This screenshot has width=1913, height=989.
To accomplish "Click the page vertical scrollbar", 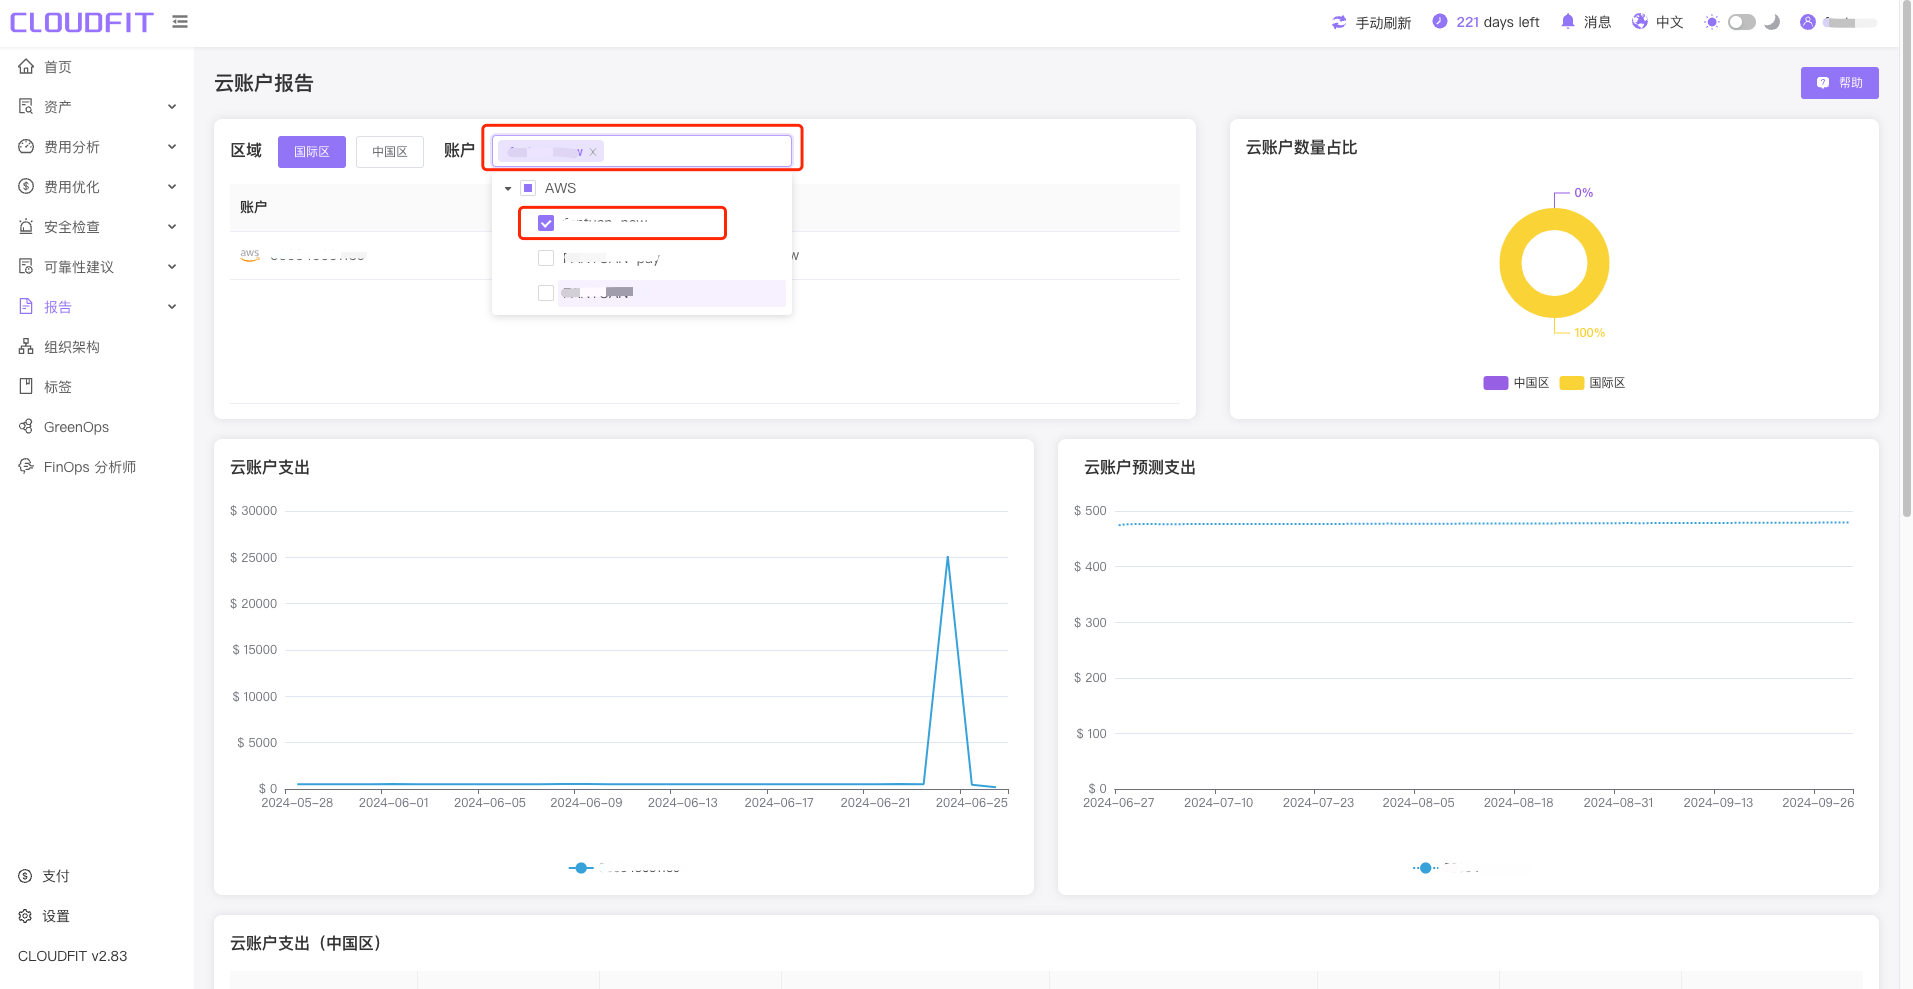I will [x=1906, y=260].
